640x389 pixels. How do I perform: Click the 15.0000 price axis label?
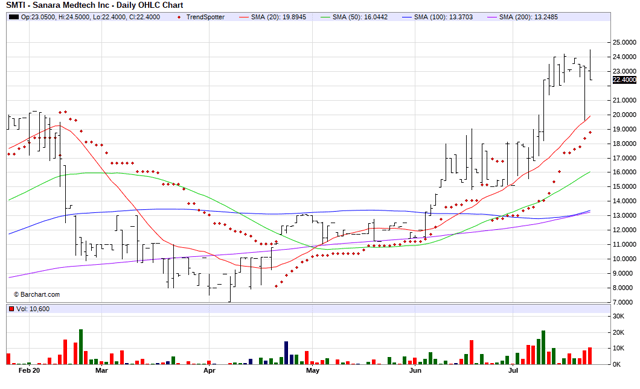[624, 187]
